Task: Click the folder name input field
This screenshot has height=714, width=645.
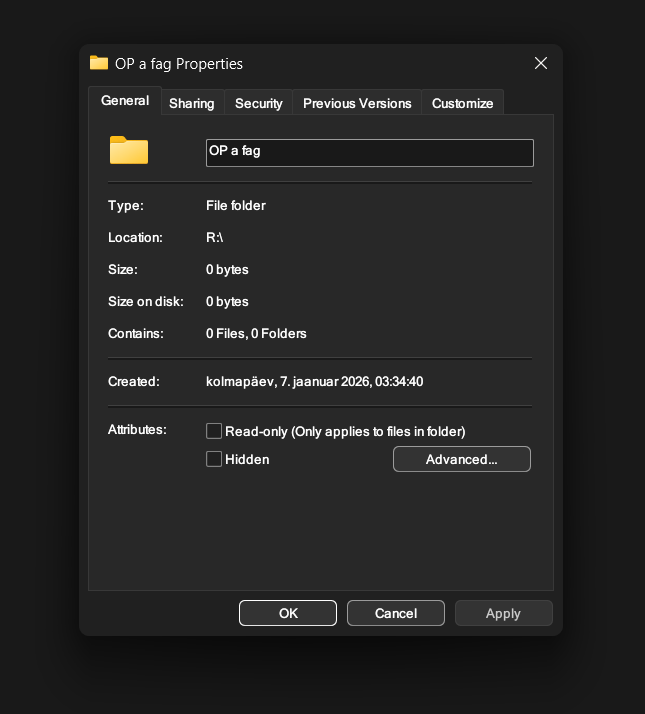Action: tap(370, 153)
